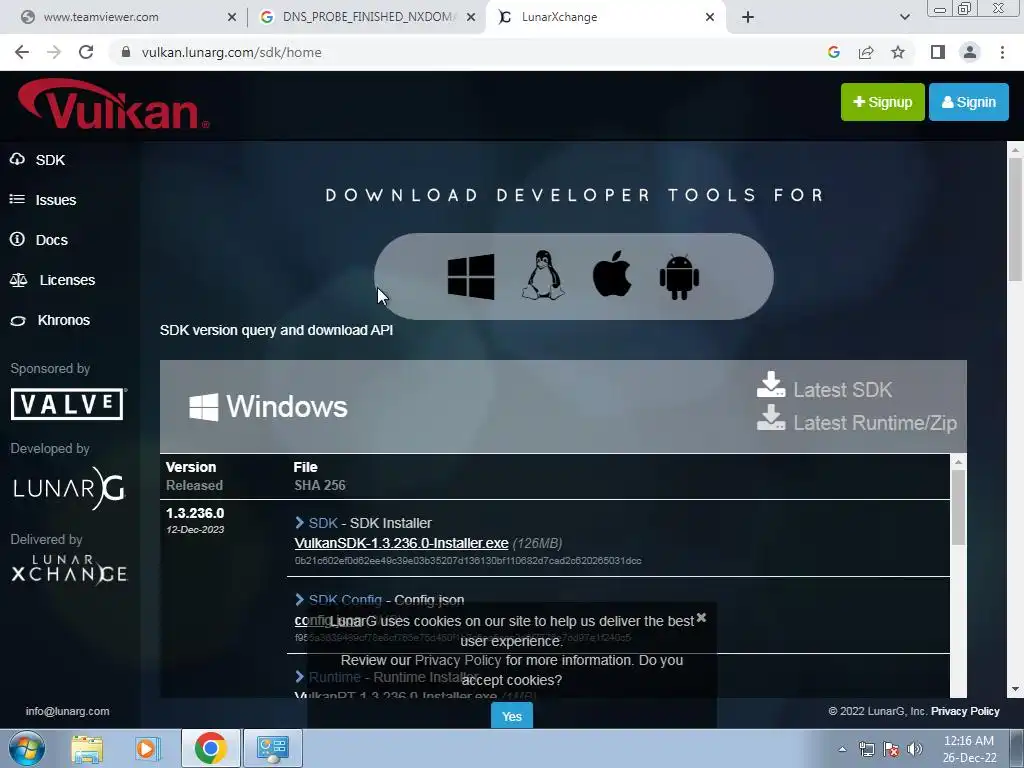Open a new browser tab
Image resolution: width=1024 pixels, height=768 pixels.
[748, 17]
